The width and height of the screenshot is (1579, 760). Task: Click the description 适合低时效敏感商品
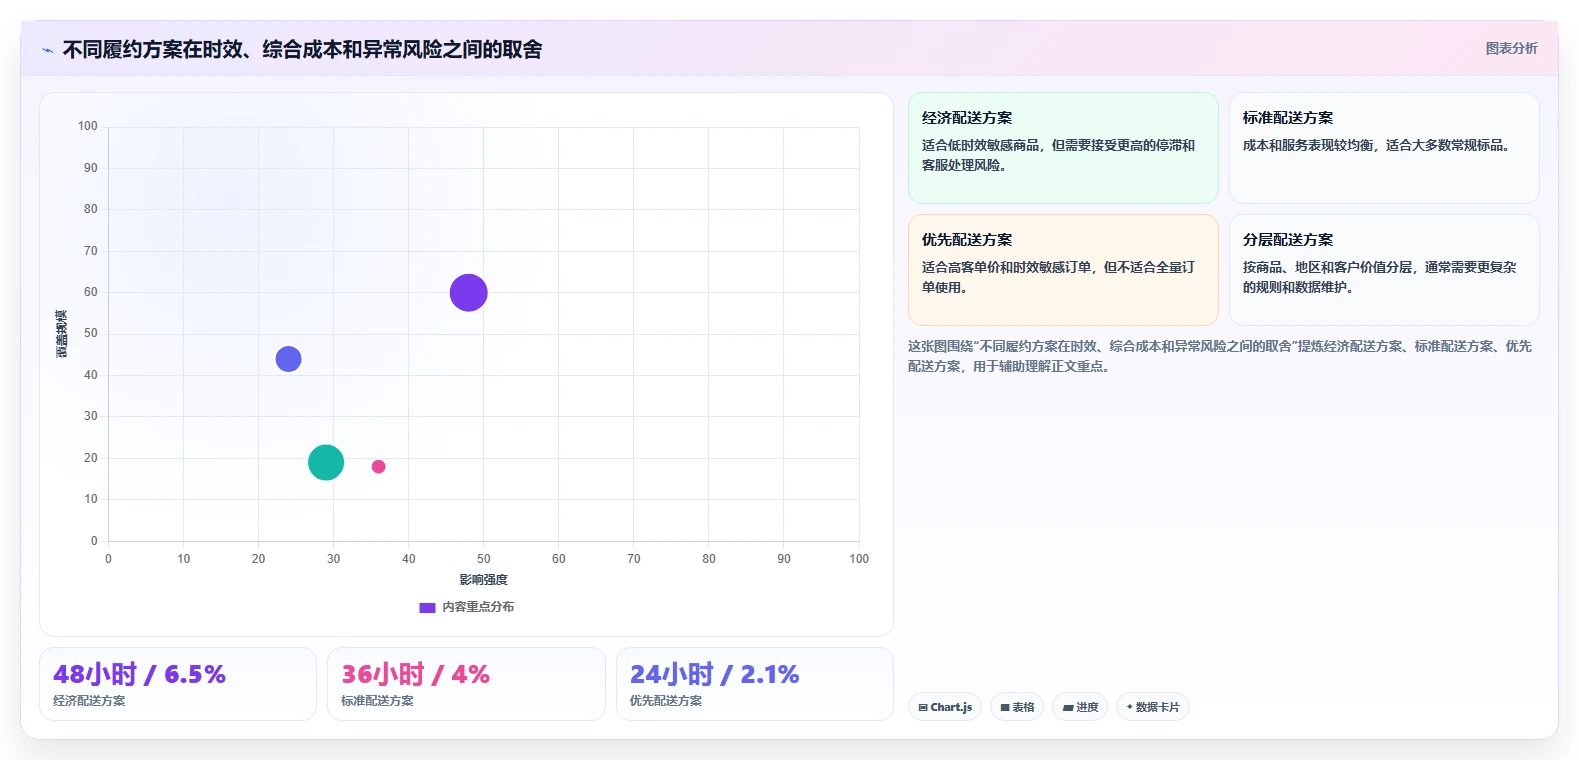[x=1058, y=155]
